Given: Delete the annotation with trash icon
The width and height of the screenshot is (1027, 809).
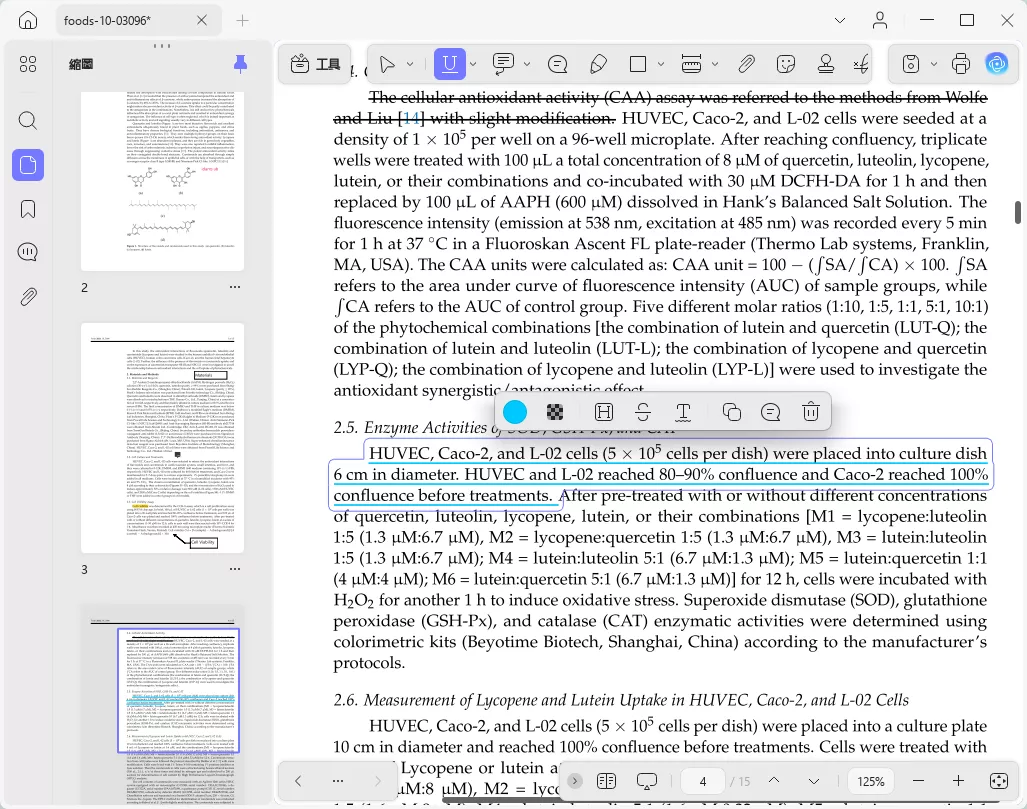Looking at the screenshot, I should tap(810, 412).
